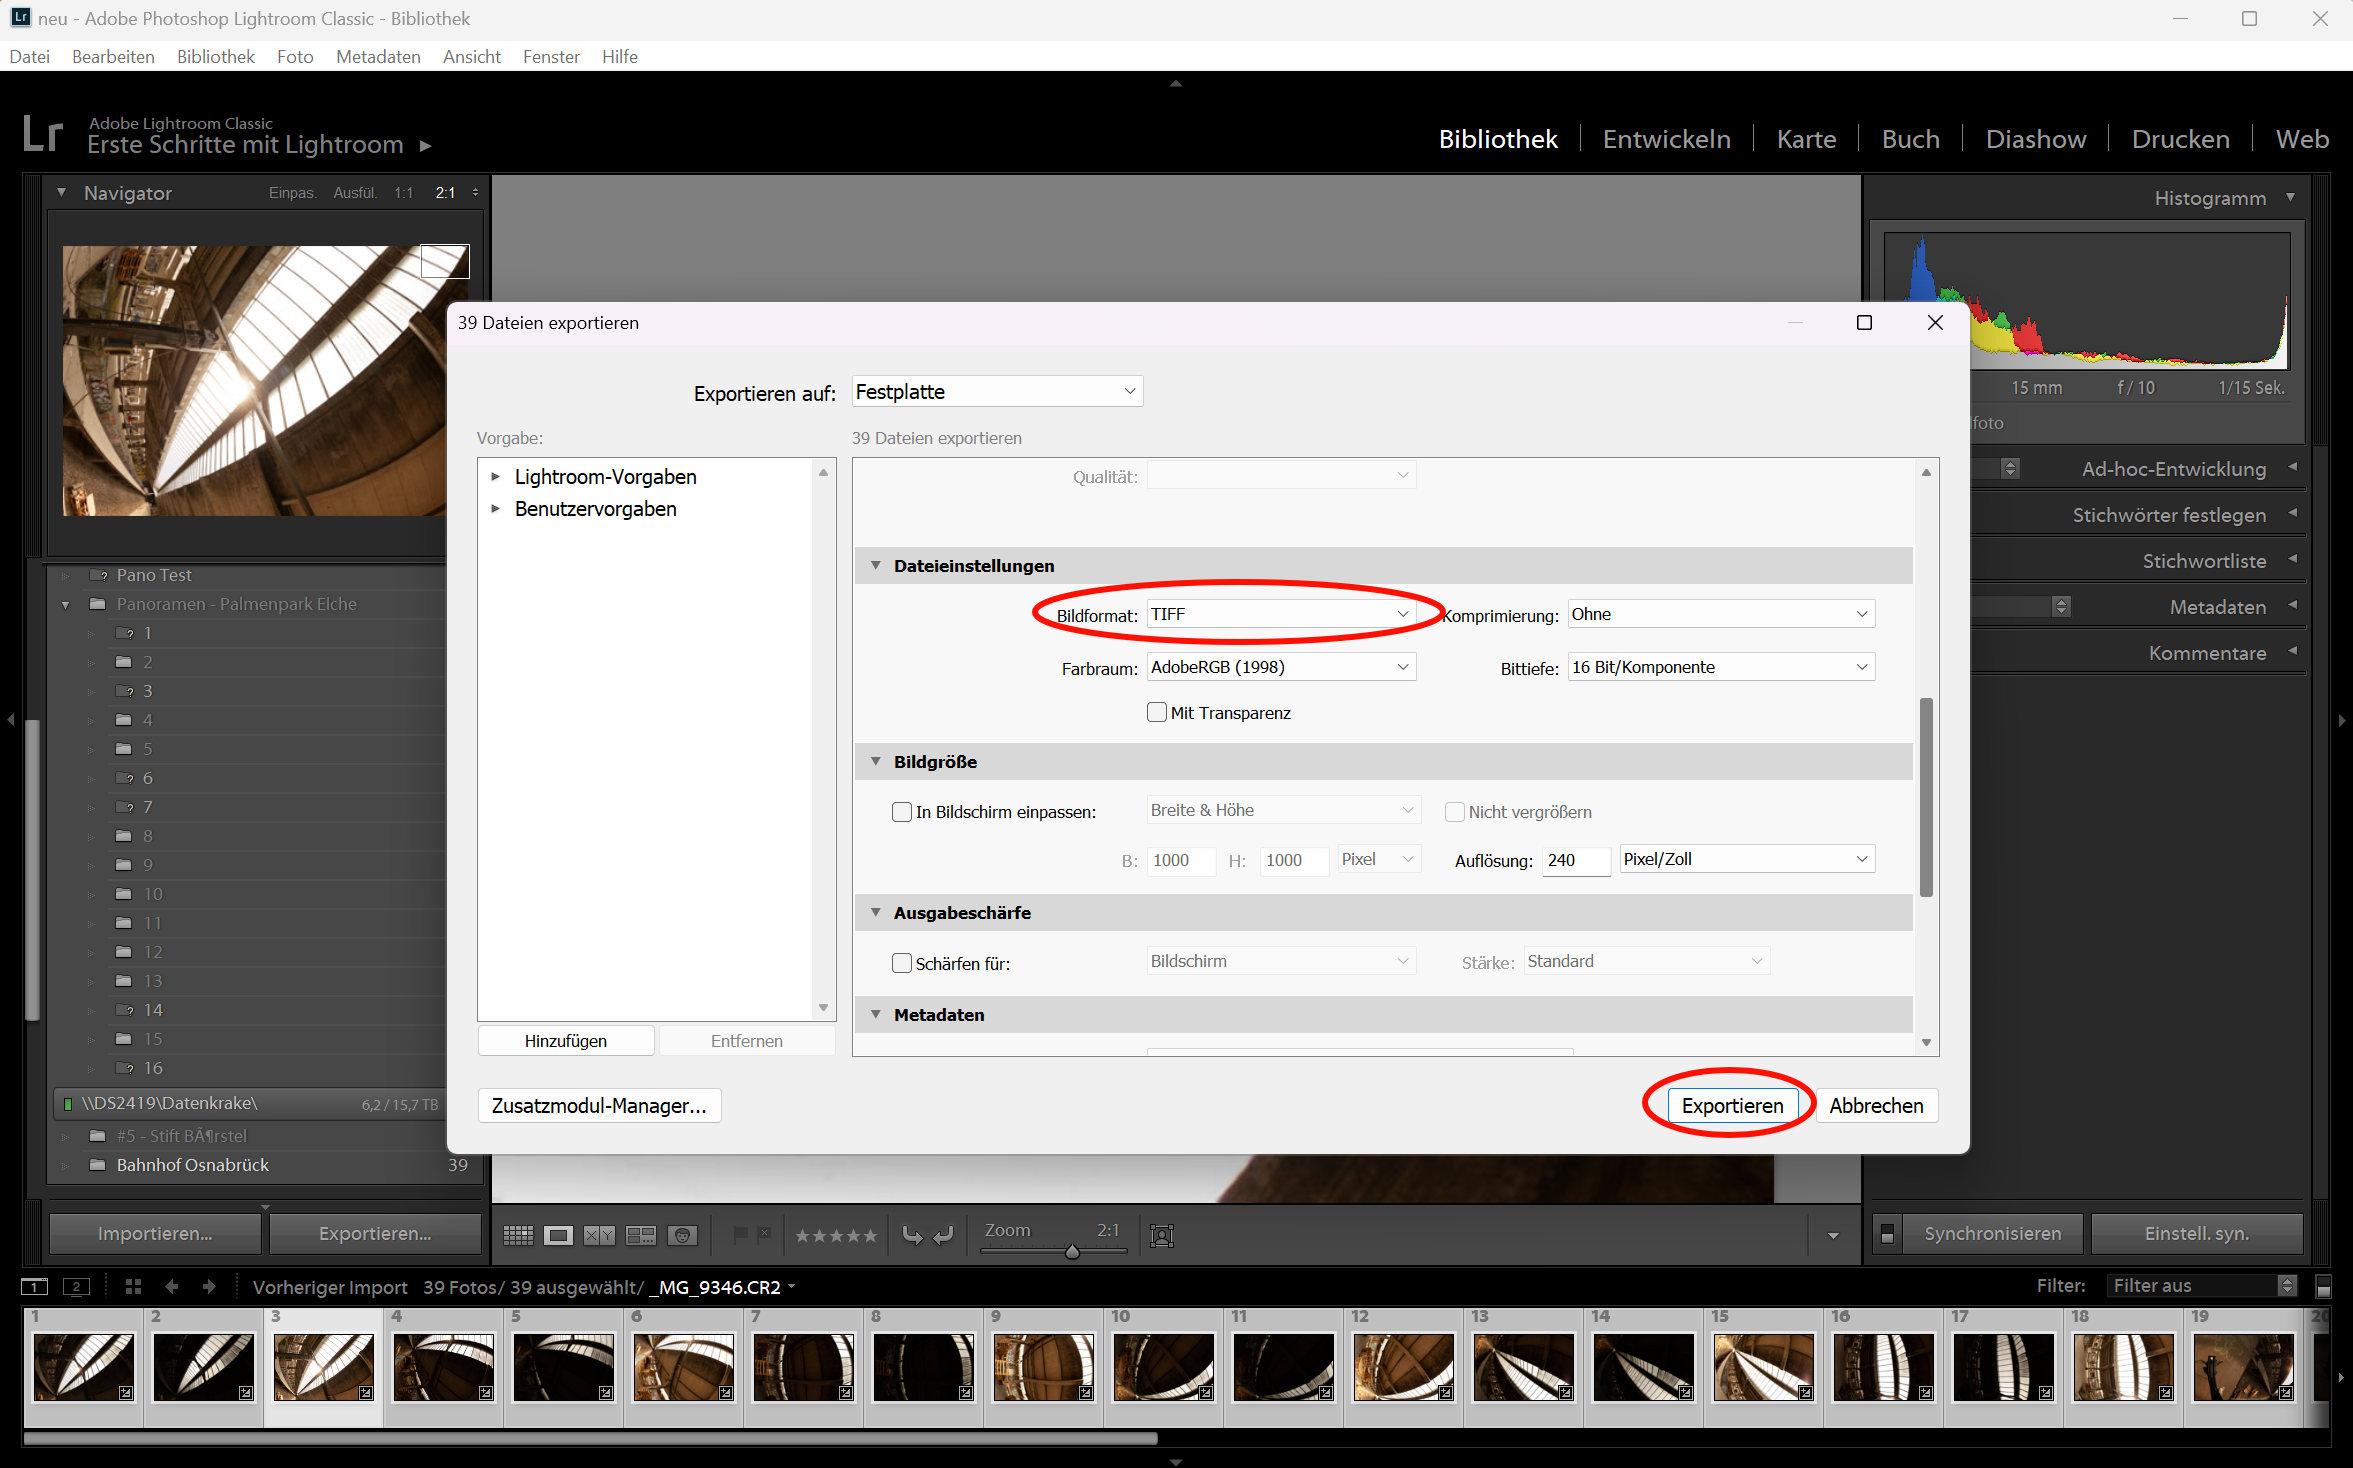2353x1468 pixels.
Task: Enable Schärfen für checkbox
Action: [902, 962]
